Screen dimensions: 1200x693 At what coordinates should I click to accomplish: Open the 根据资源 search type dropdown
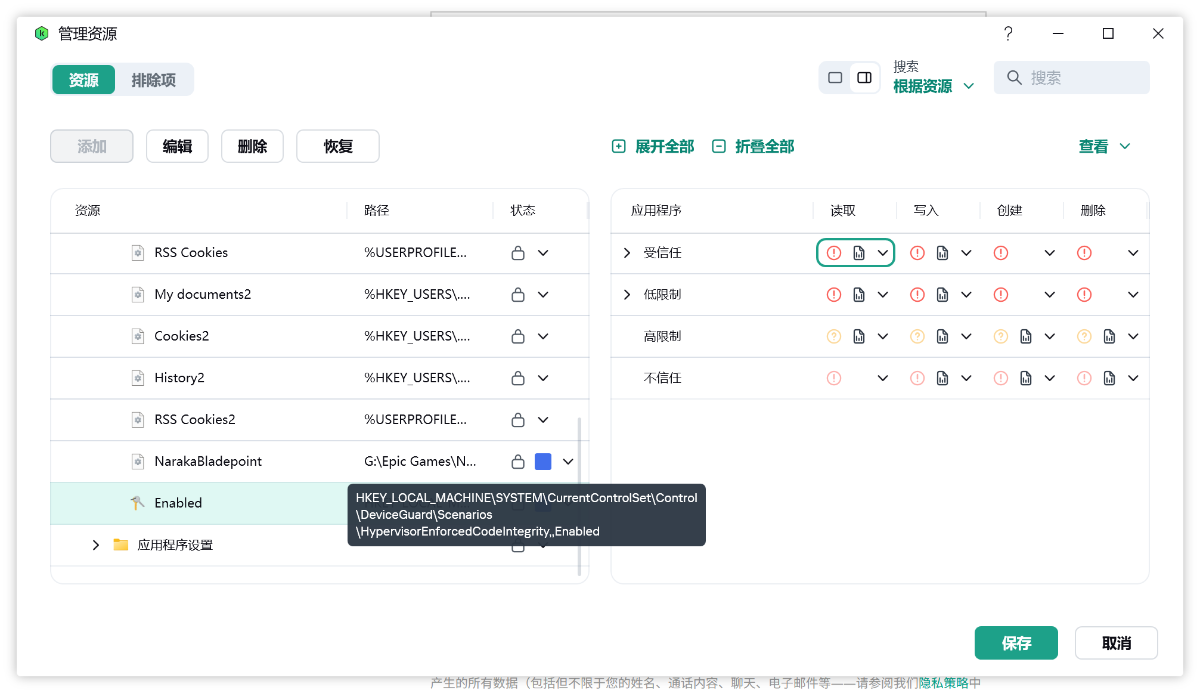pos(933,87)
